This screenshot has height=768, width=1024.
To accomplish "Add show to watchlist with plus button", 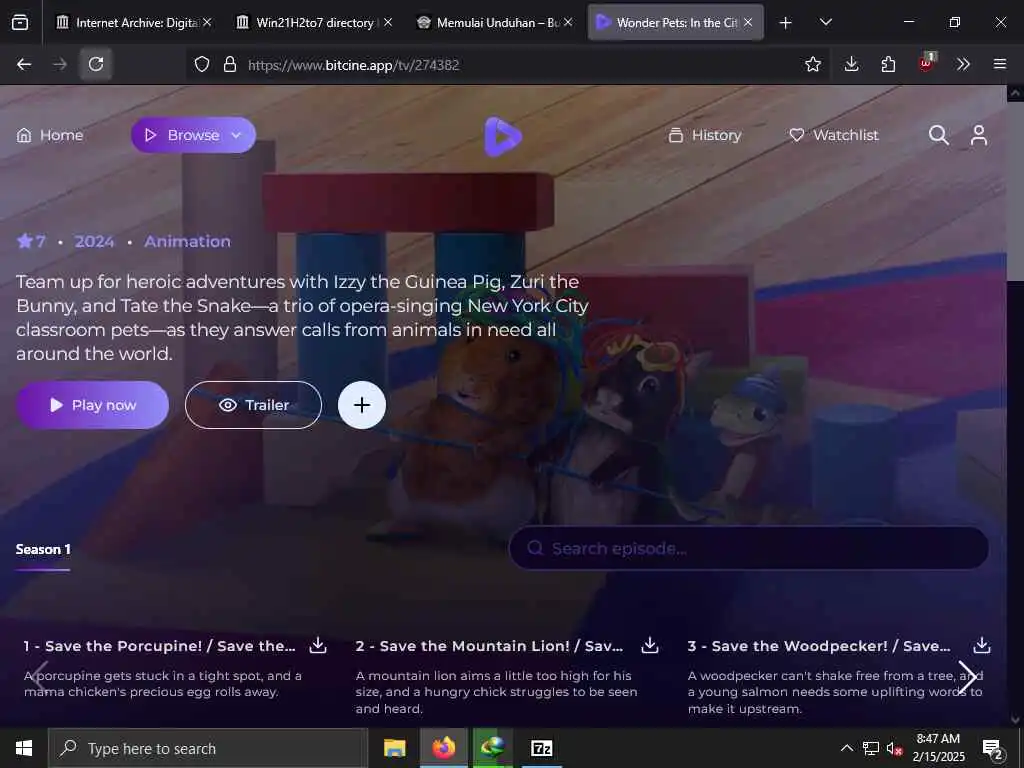I will [362, 405].
